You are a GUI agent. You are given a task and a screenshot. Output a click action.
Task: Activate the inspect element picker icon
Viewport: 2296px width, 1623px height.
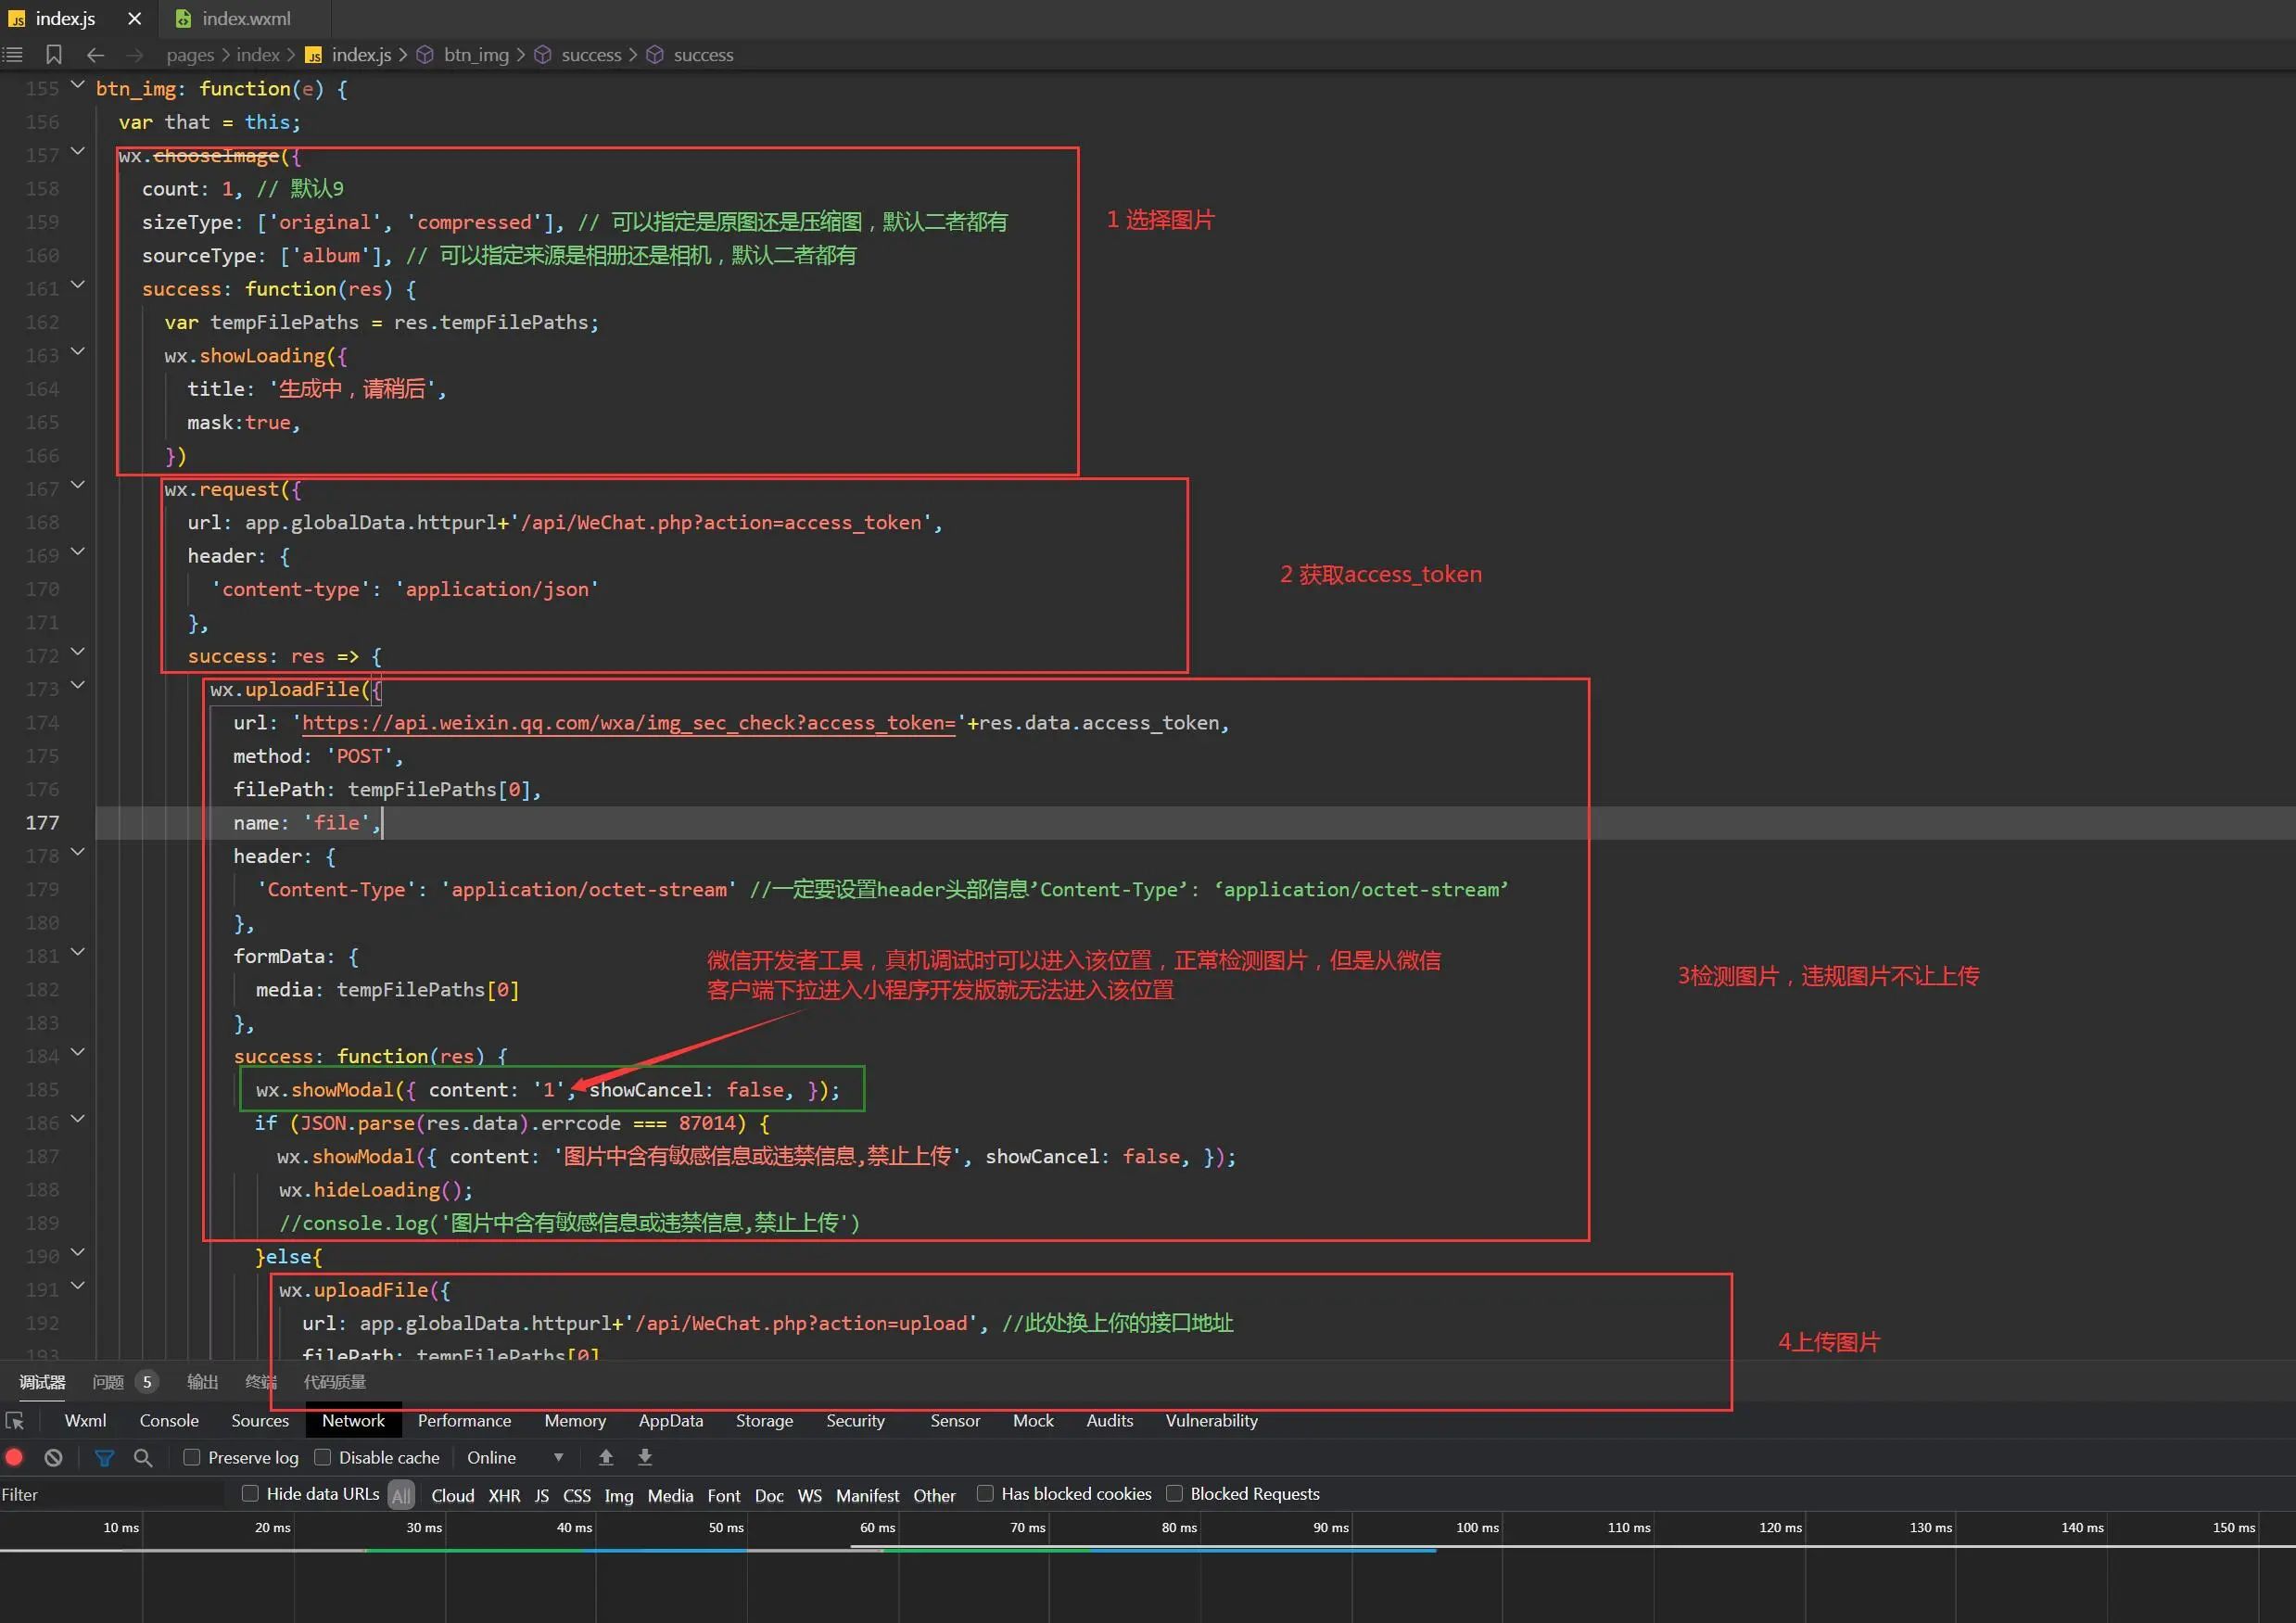[x=15, y=1421]
